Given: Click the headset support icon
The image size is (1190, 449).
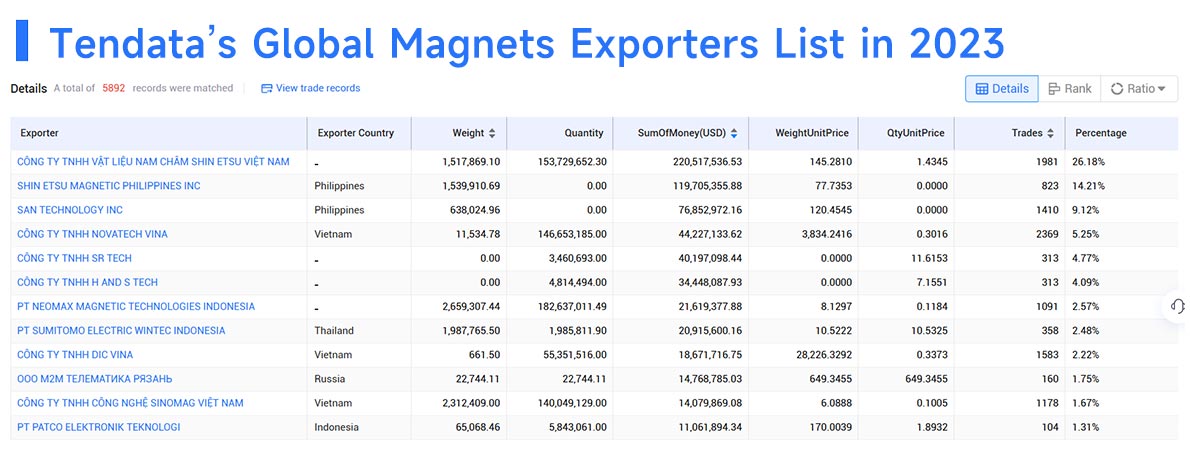Looking at the screenshot, I should (x=1177, y=306).
